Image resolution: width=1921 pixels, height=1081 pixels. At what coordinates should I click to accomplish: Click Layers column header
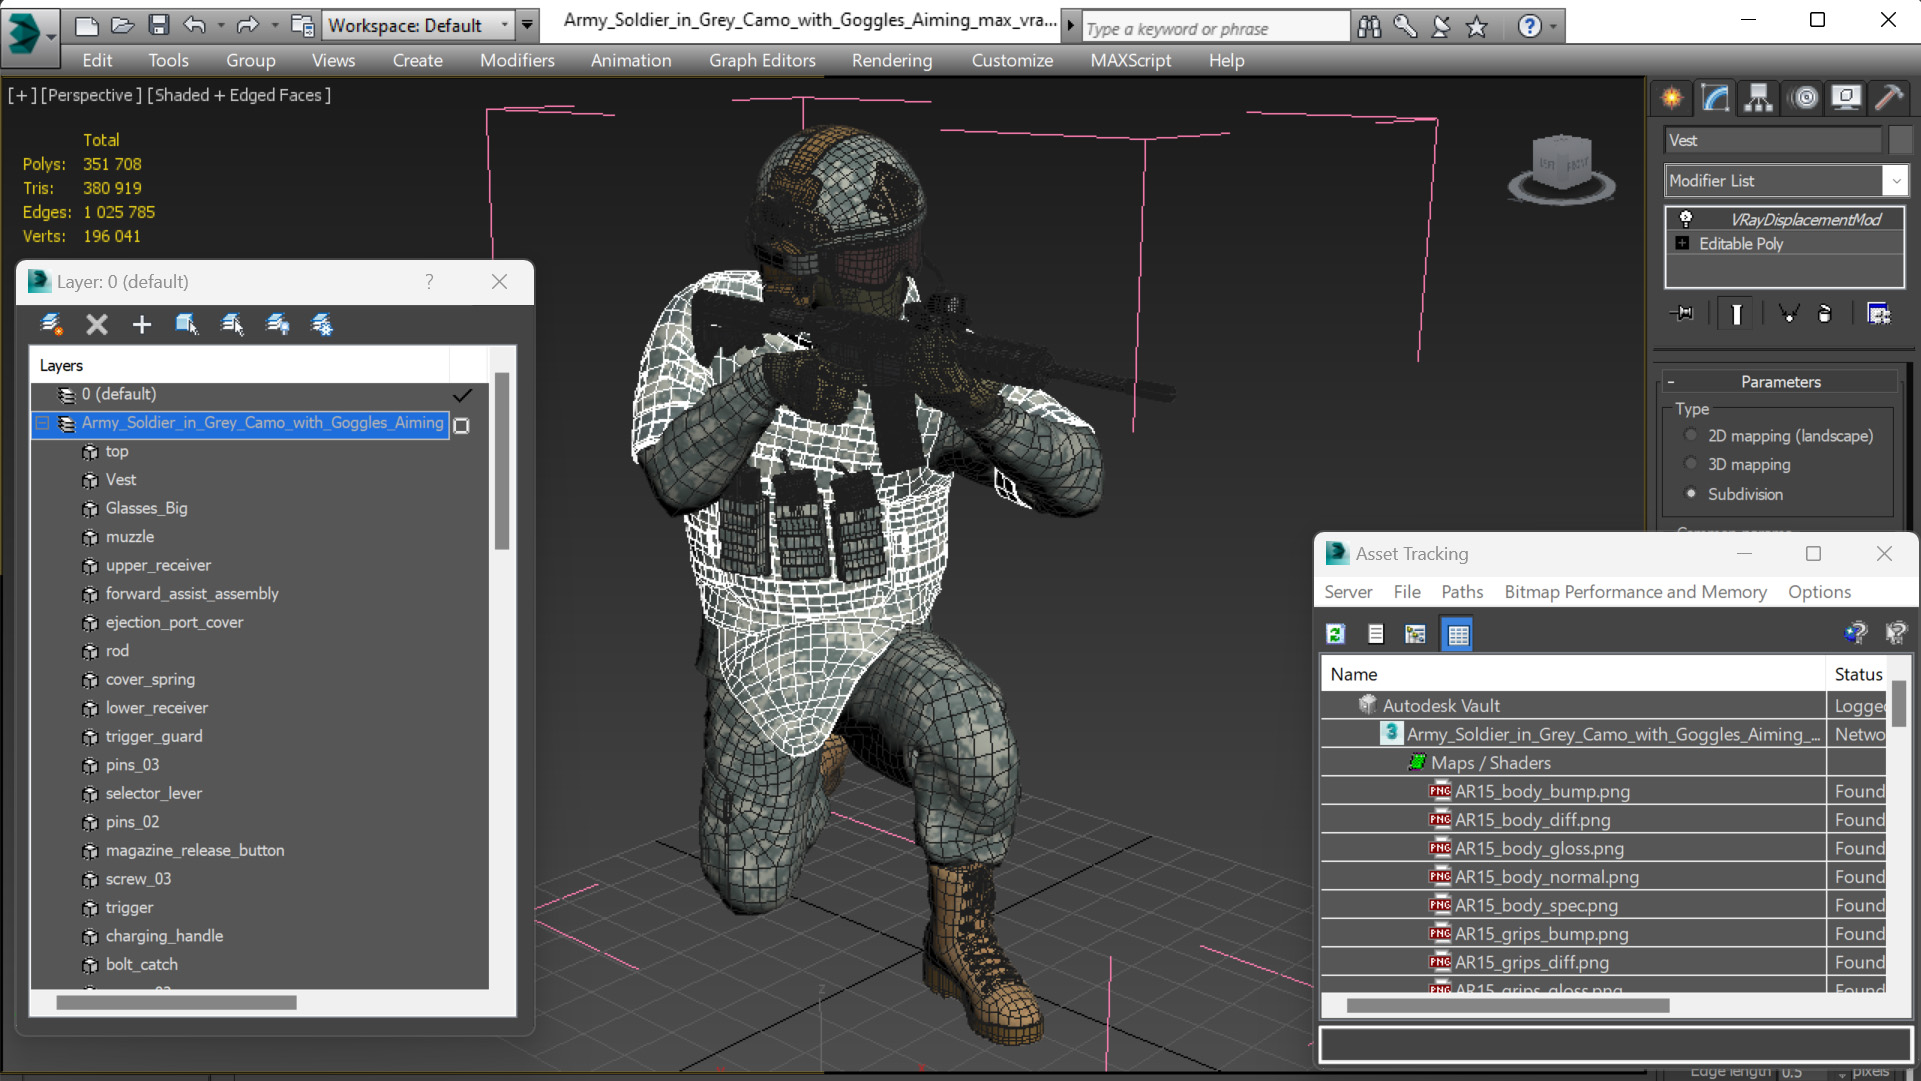pos(240,365)
